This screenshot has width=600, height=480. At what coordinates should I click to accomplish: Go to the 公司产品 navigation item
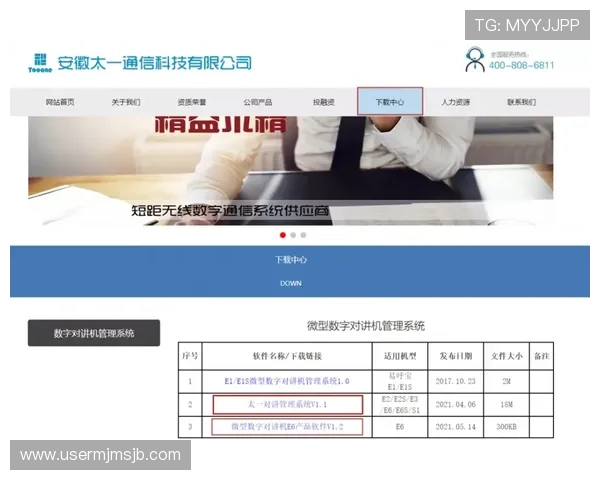pos(258,102)
